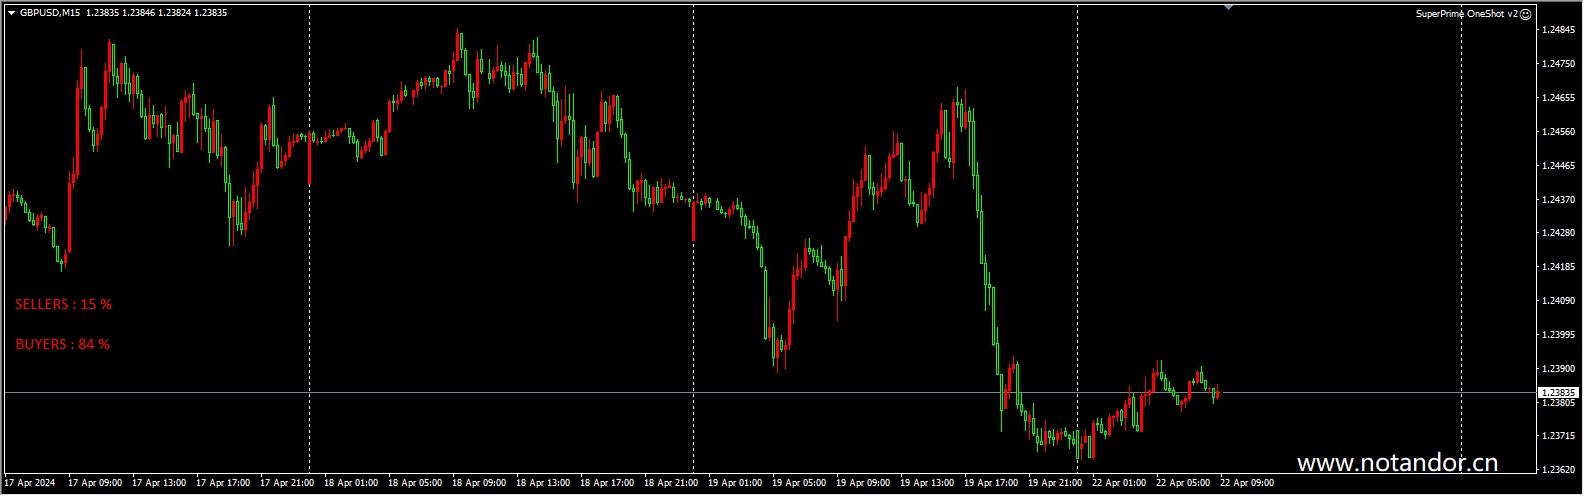Click the expert advisor smiley face icon

point(1526,14)
